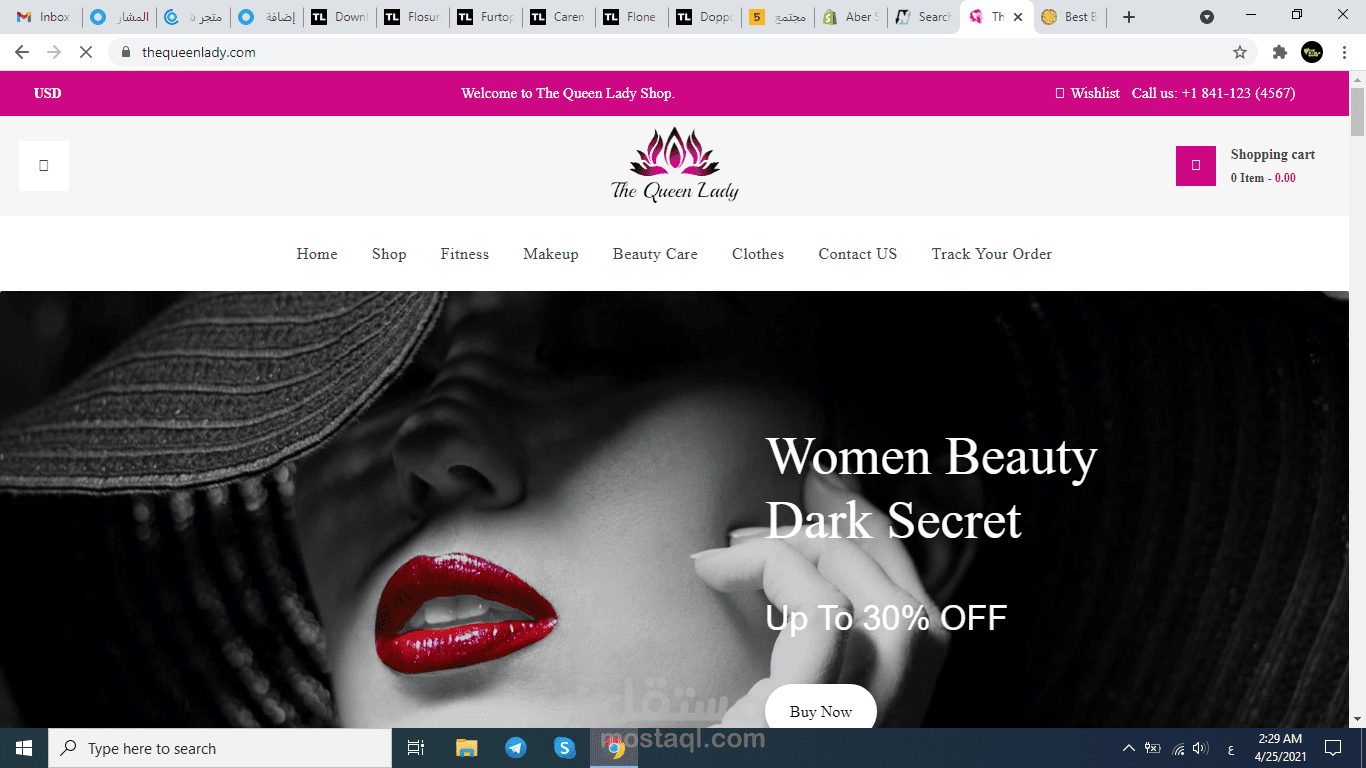The image size is (1366, 768).
Task: Switch to the Aber Shopify tab
Action: pos(849,17)
